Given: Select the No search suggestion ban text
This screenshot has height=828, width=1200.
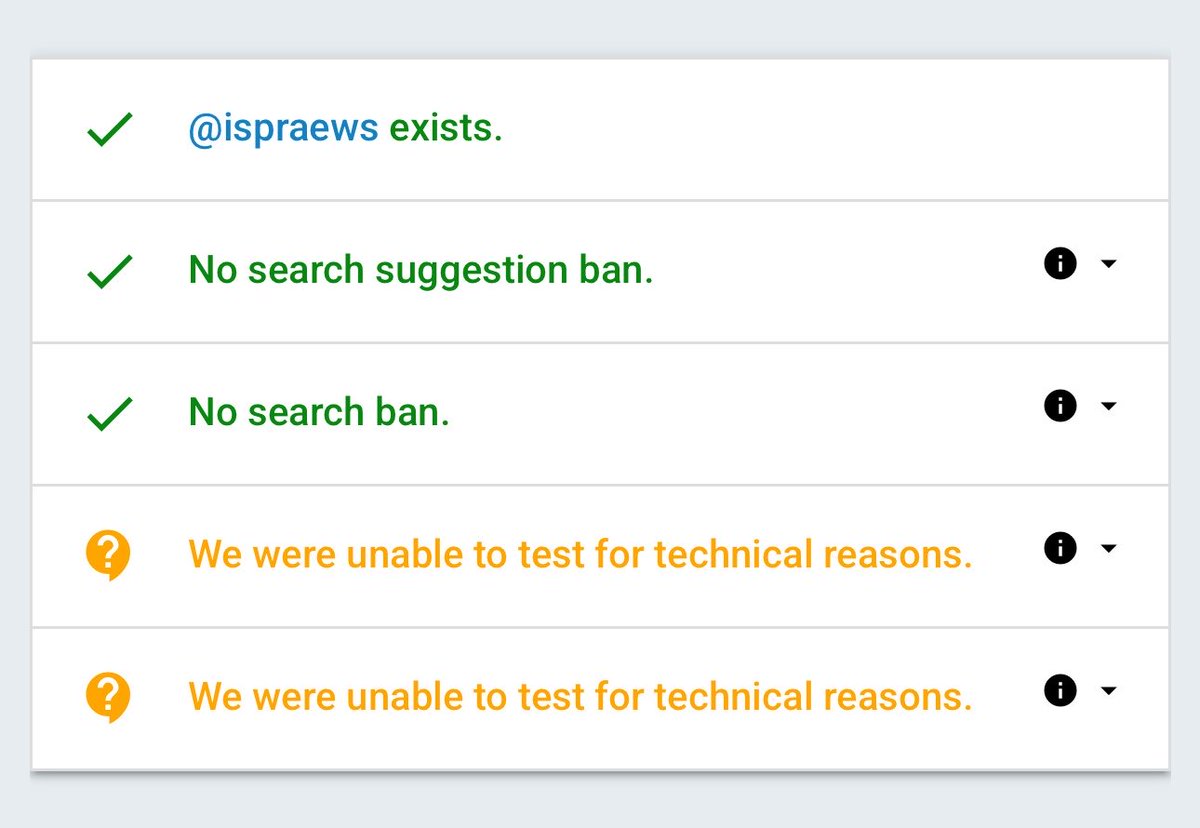Looking at the screenshot, I should tap(421, 270).
